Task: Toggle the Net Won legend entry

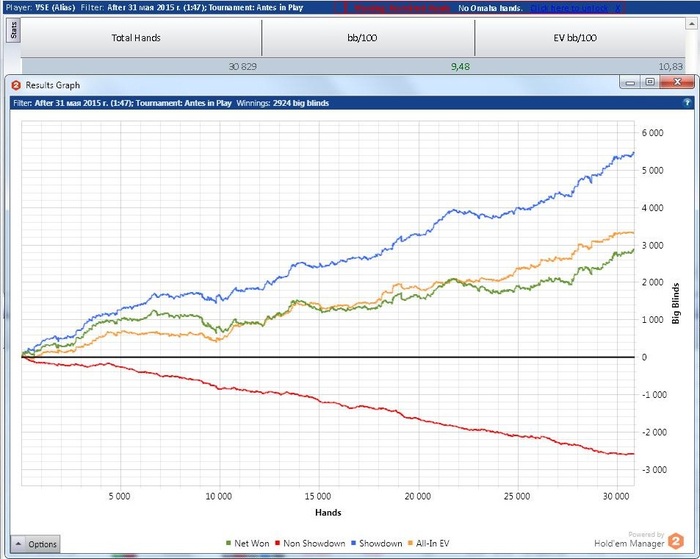Action: 248,543
